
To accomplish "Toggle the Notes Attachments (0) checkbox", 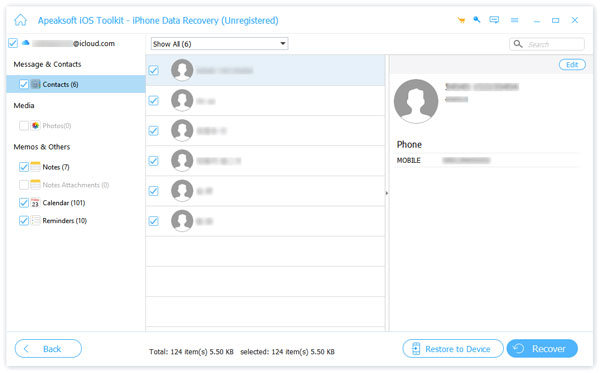I will click(24, 185).
